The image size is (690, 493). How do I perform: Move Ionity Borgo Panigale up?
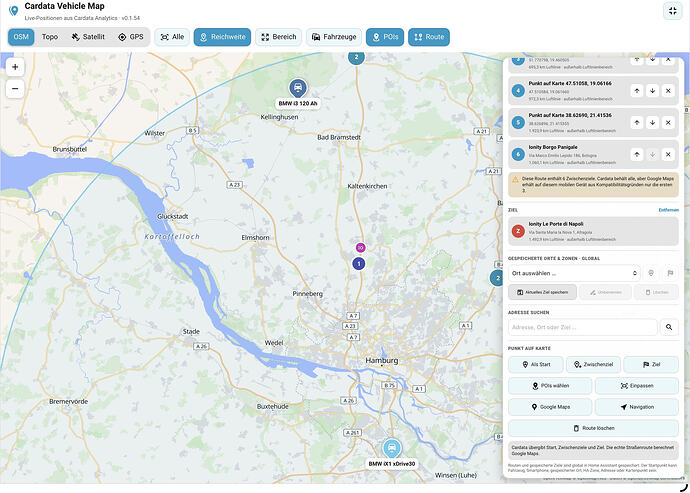(636, 154)
